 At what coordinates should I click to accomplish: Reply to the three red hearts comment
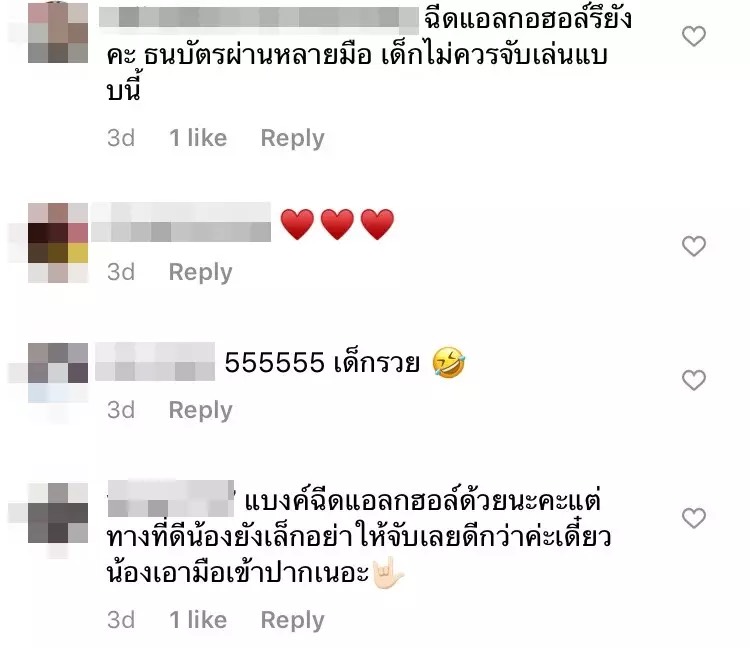coord(200,272)
